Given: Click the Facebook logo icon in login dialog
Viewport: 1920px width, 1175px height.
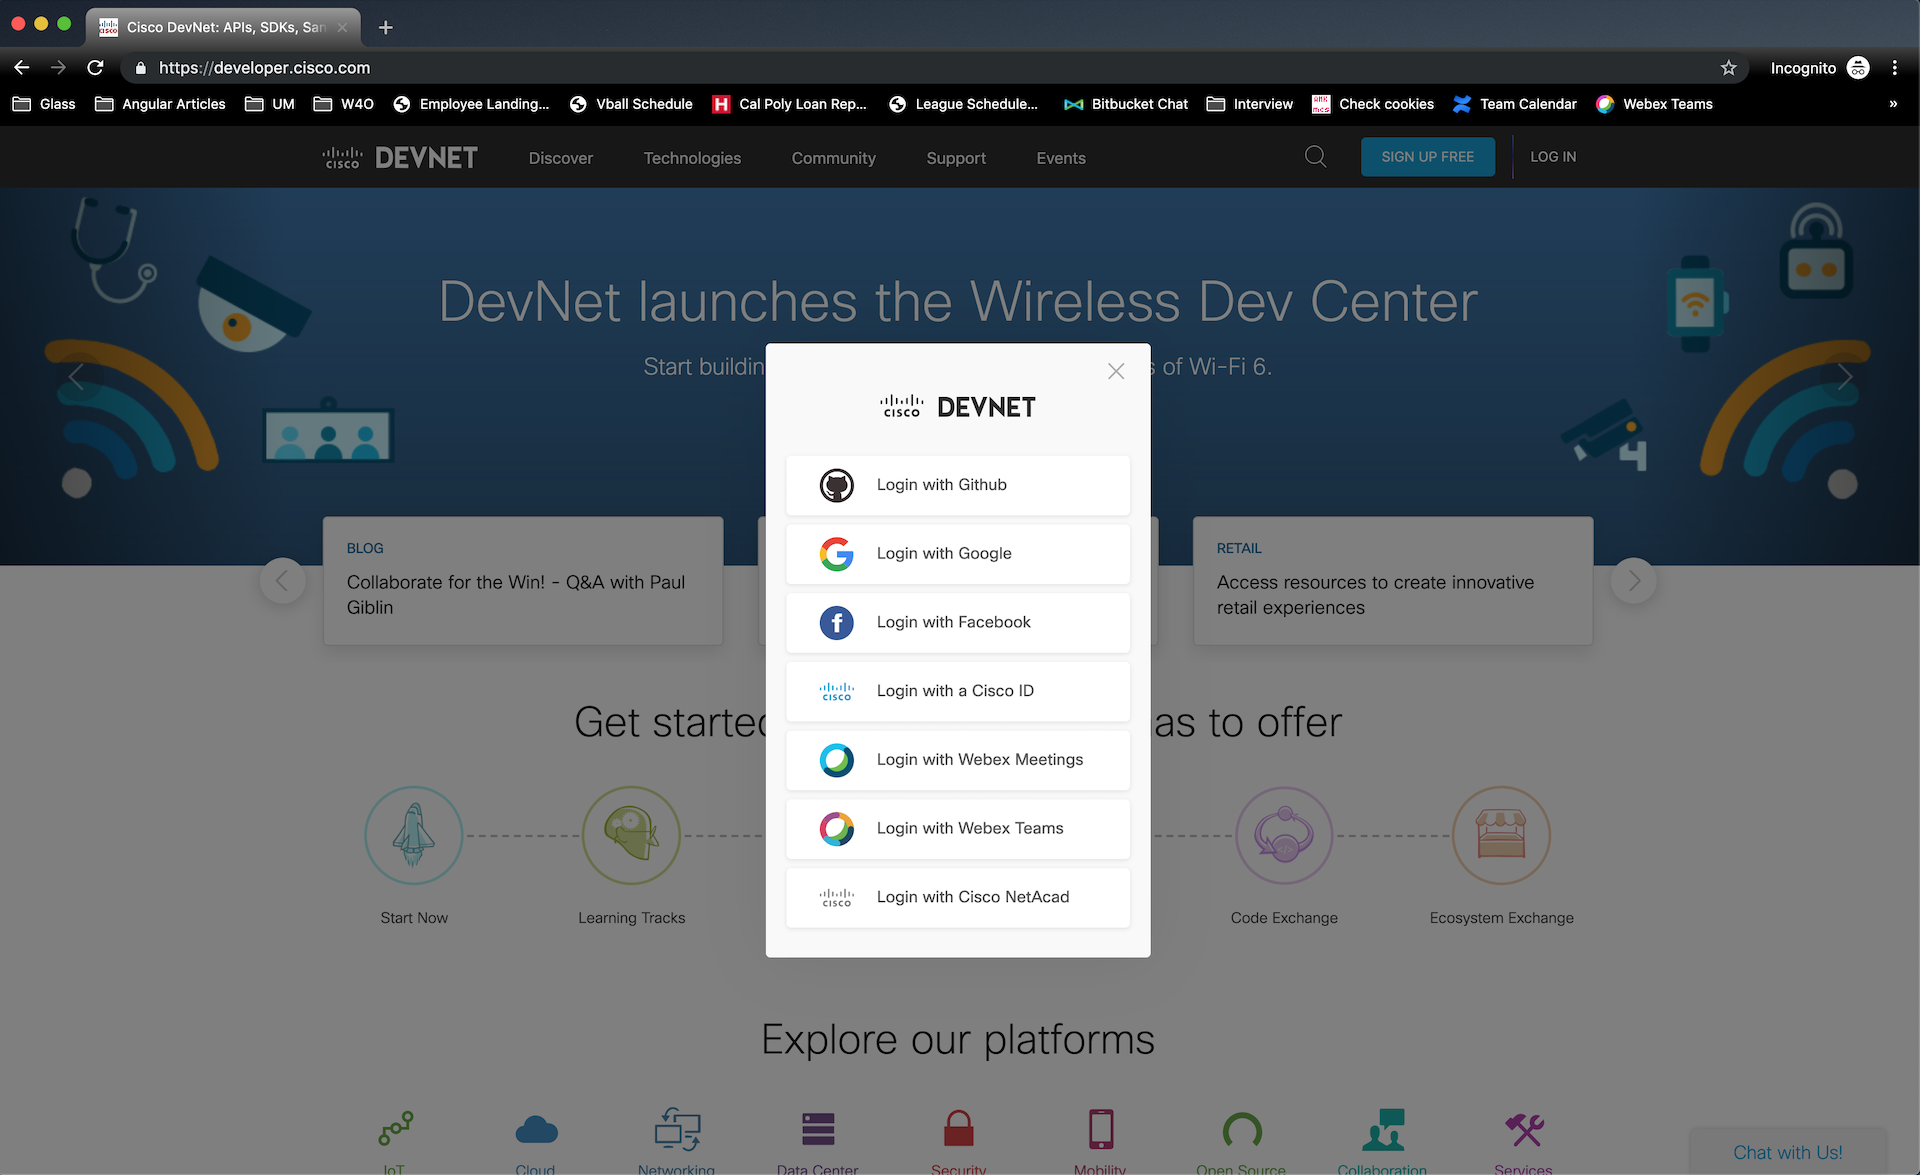Looking at the screenshot, I should coord(837,623).
